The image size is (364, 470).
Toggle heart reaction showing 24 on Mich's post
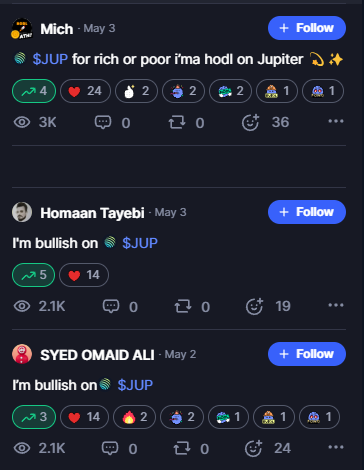85,91
